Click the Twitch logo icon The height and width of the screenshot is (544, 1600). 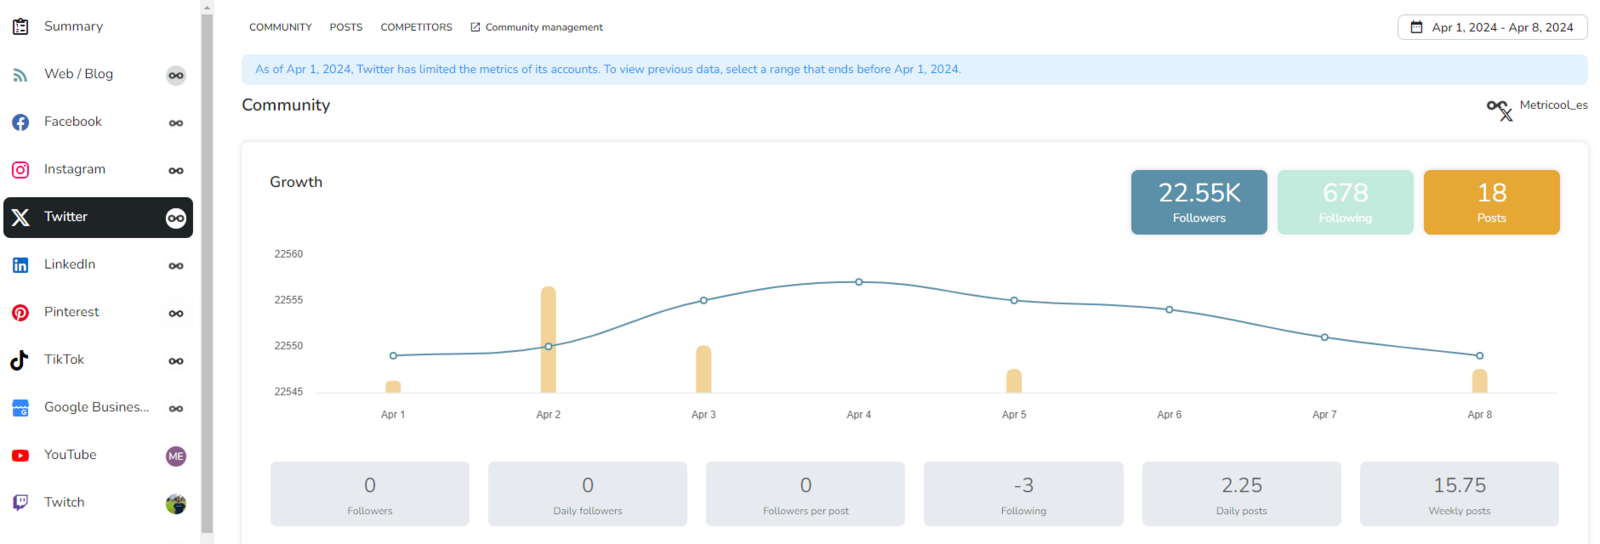20,503
